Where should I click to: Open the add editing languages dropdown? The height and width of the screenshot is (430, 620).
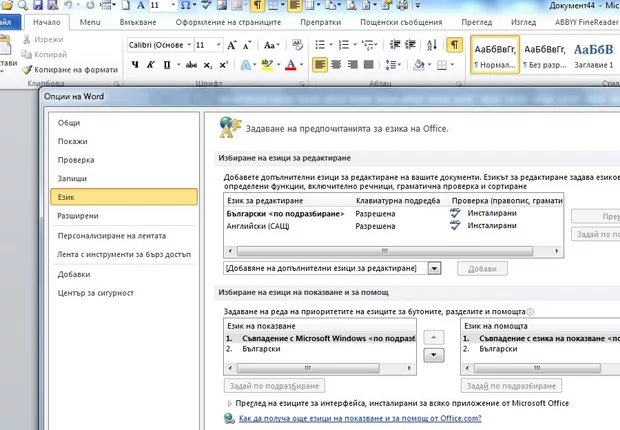point(434,268)
